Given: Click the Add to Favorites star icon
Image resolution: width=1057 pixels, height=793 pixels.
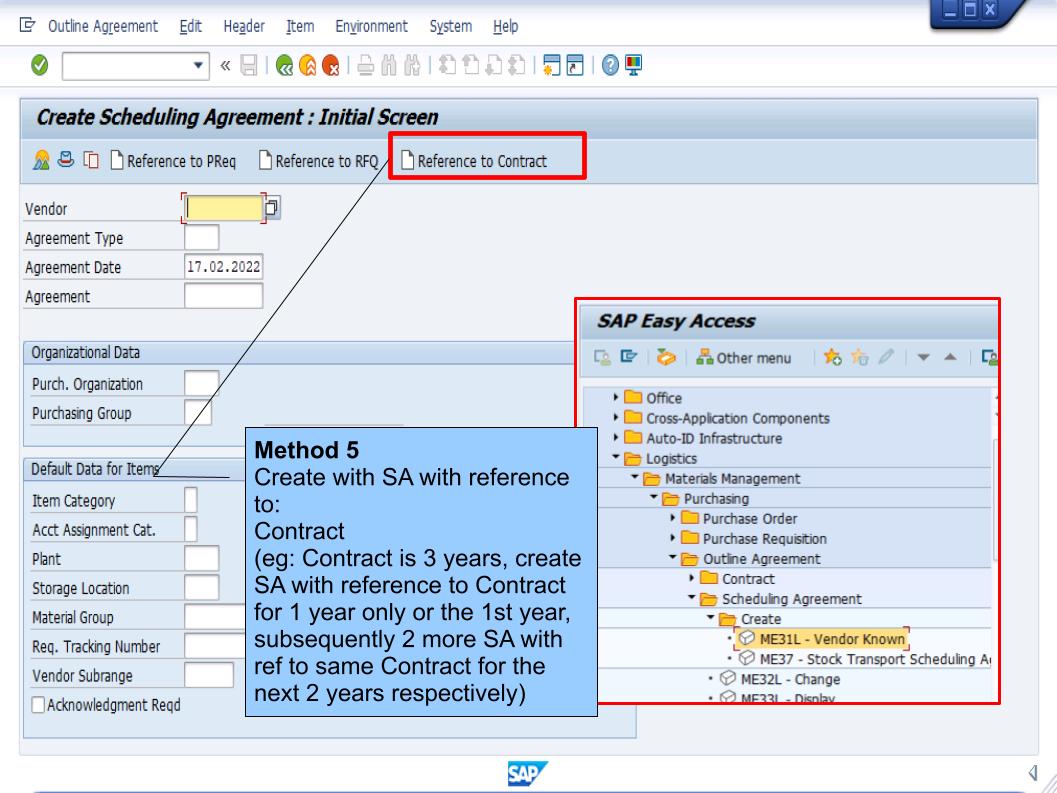Looking at the screenshot, I should tap(833, 357).
